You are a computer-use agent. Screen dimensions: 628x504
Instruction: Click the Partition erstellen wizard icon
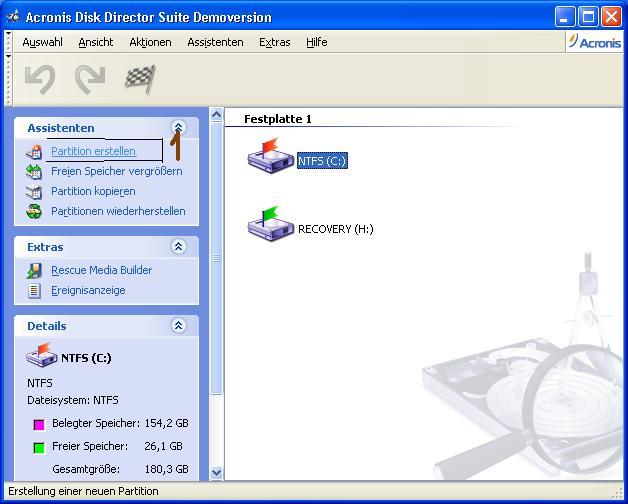[34, 151]
